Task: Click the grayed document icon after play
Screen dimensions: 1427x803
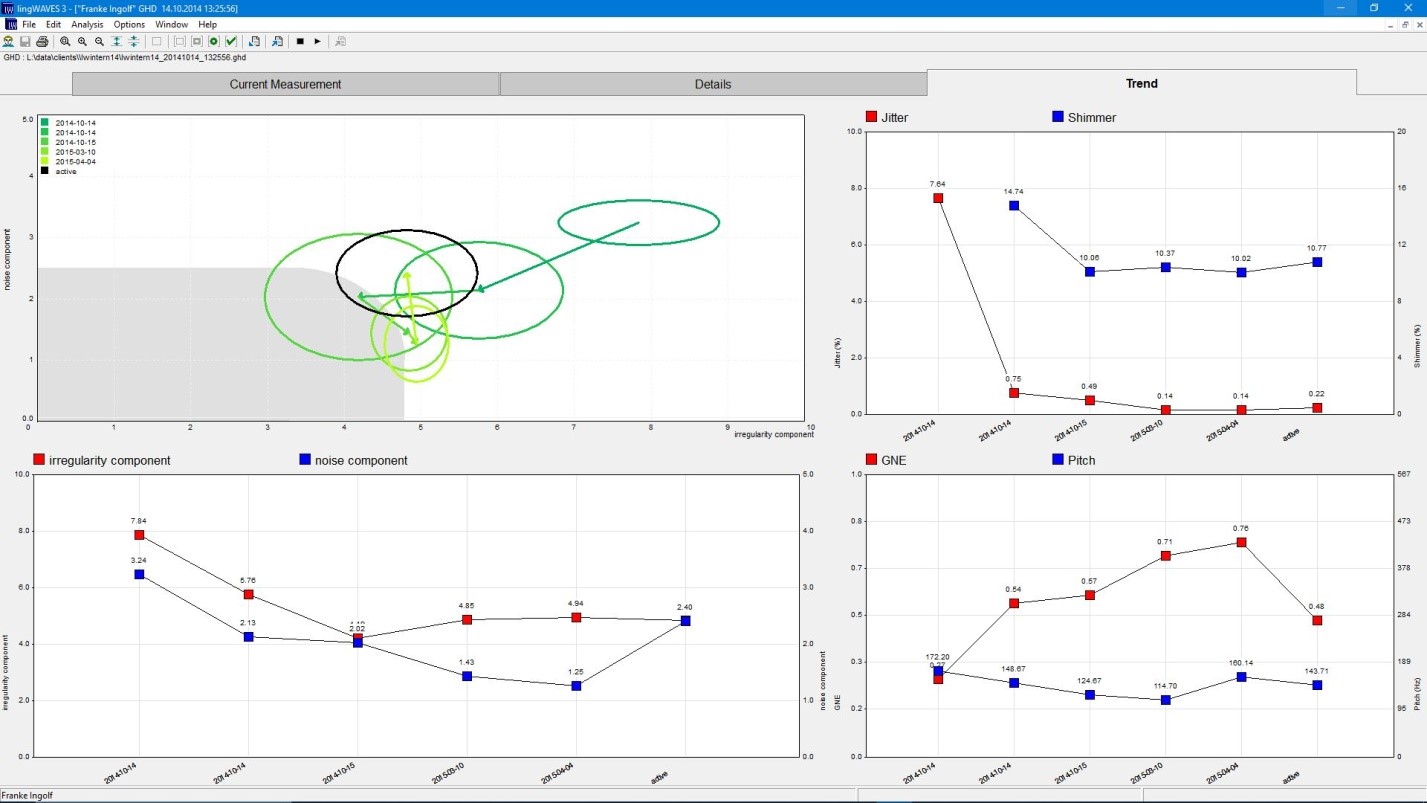Action: click(340, 41)
